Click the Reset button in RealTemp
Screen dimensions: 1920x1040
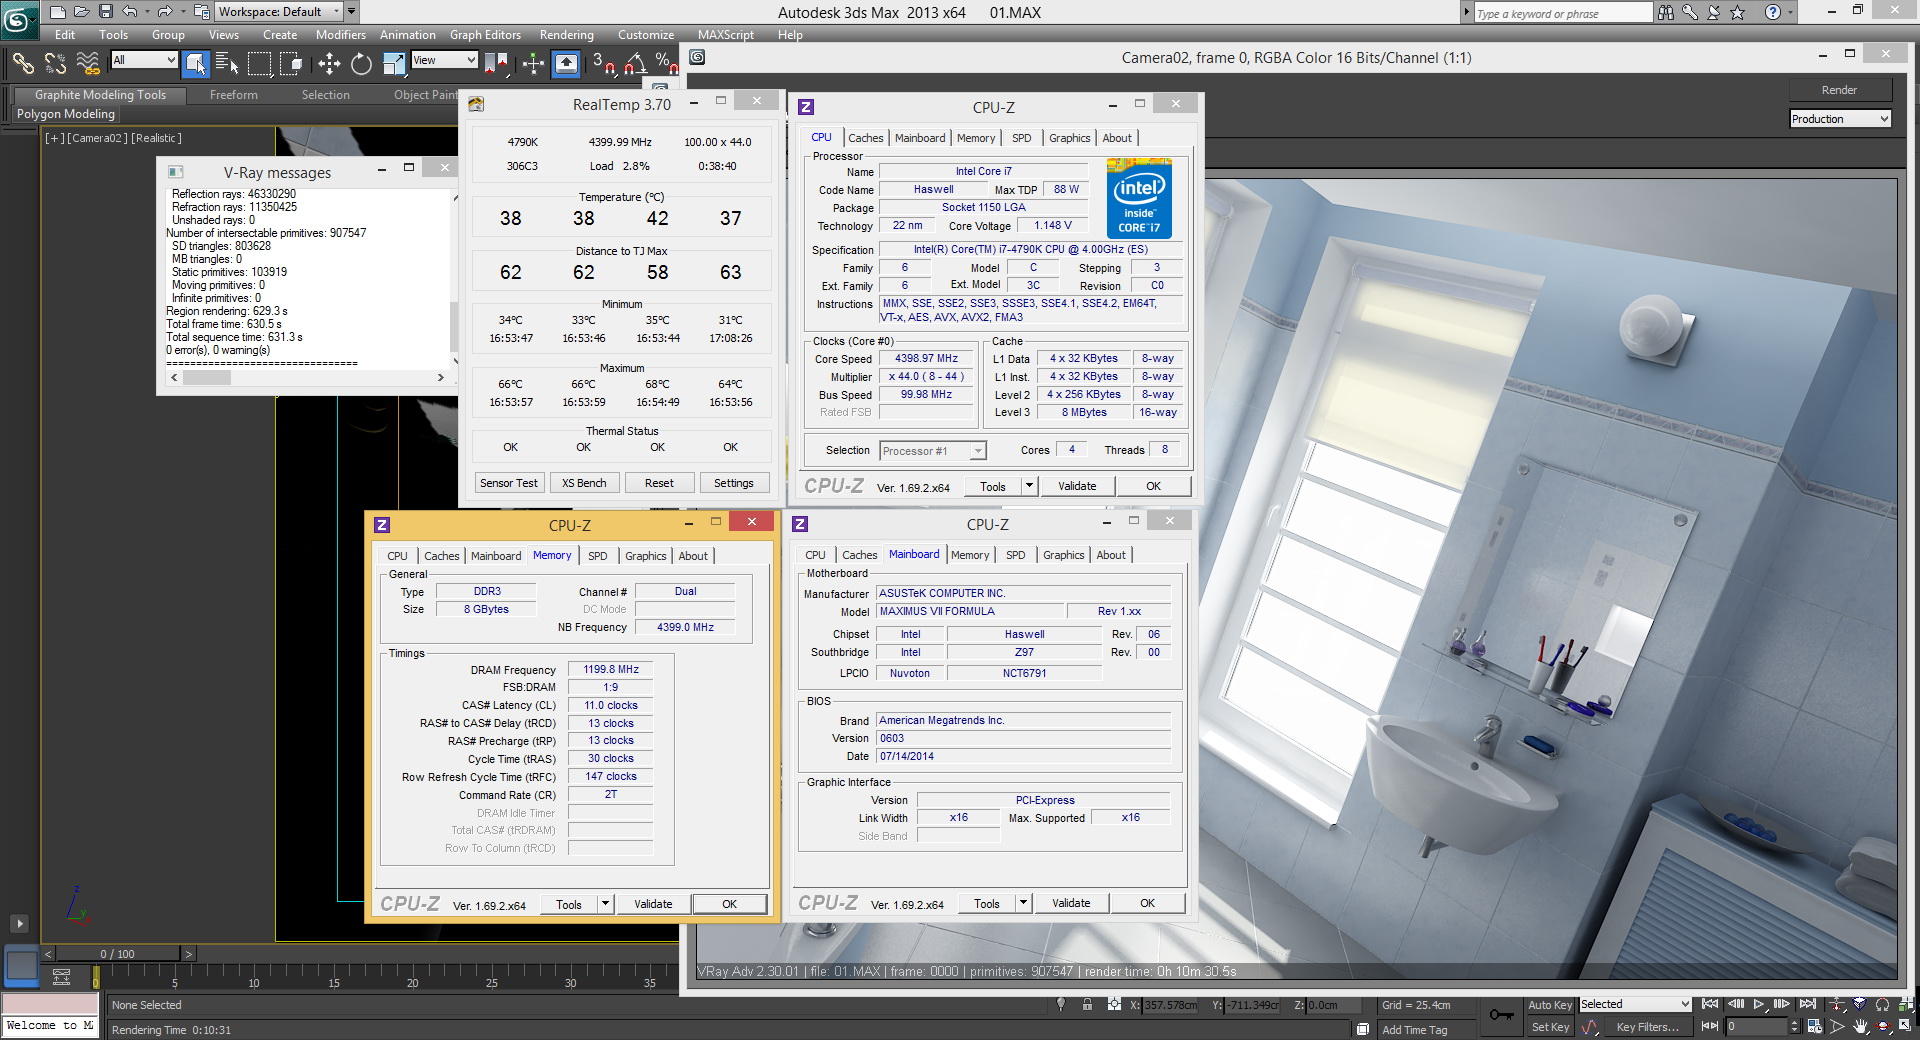tap(659, 483)
